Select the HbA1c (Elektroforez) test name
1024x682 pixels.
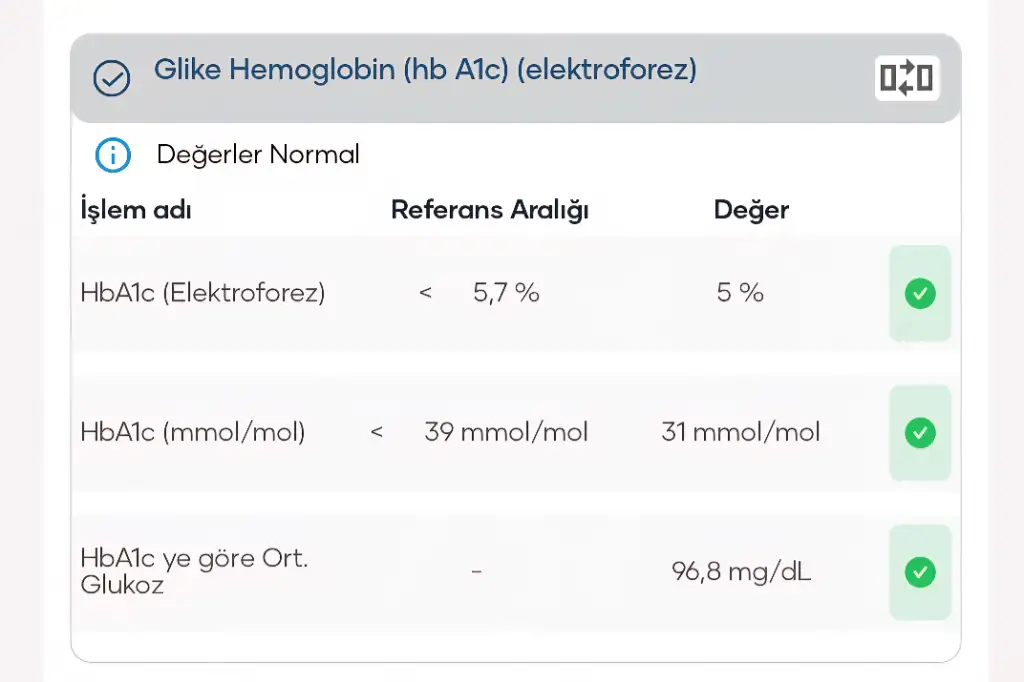tap(203, 293)
